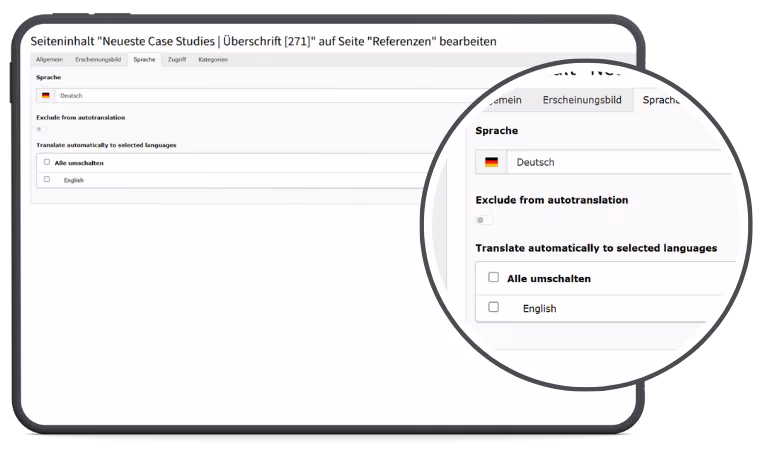Viewport: 760px width, 450px height.
Task: Click the enlarged English label text
Action: click(x=539, y=308)
